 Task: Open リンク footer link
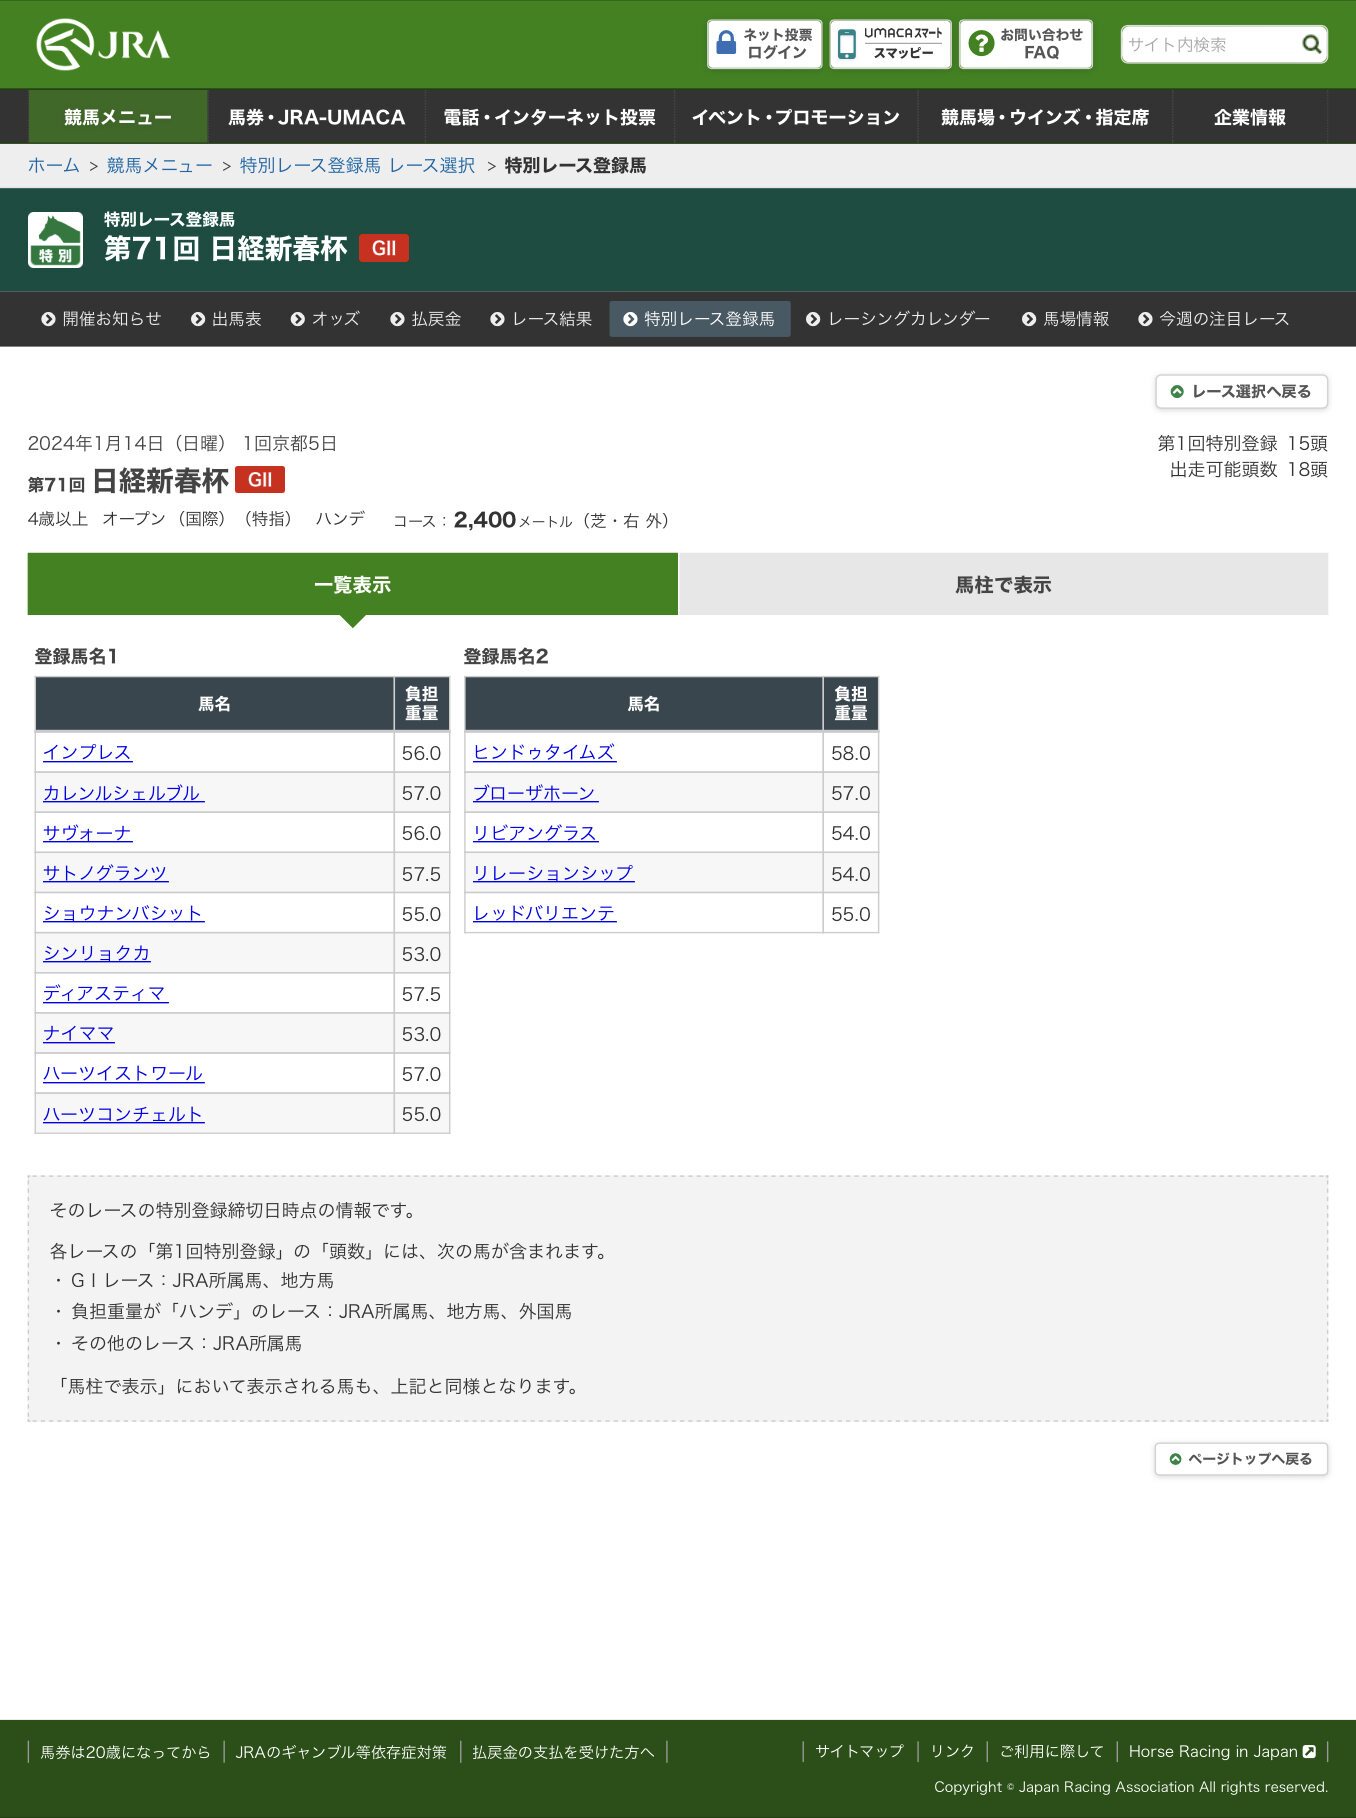952,1751
